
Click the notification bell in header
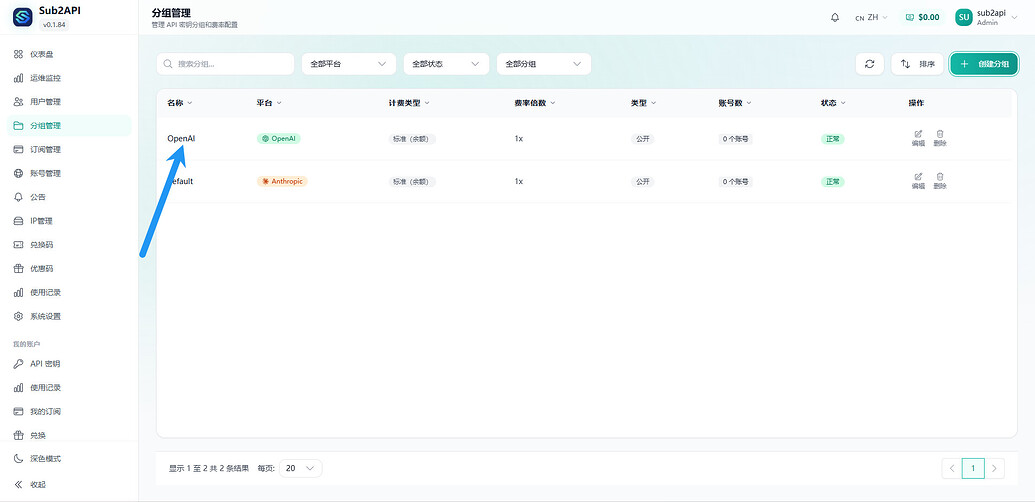click(x=835, y=17)
